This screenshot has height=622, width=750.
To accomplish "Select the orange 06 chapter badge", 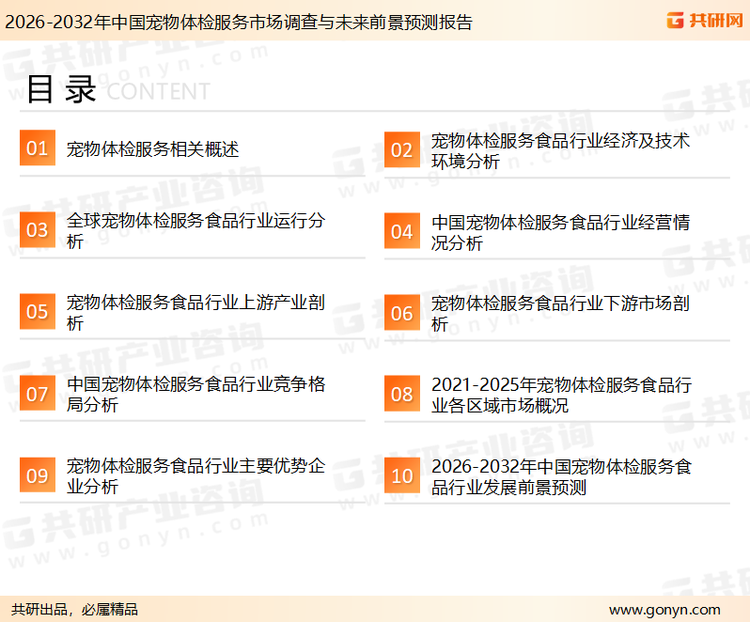I will (402, 313).
